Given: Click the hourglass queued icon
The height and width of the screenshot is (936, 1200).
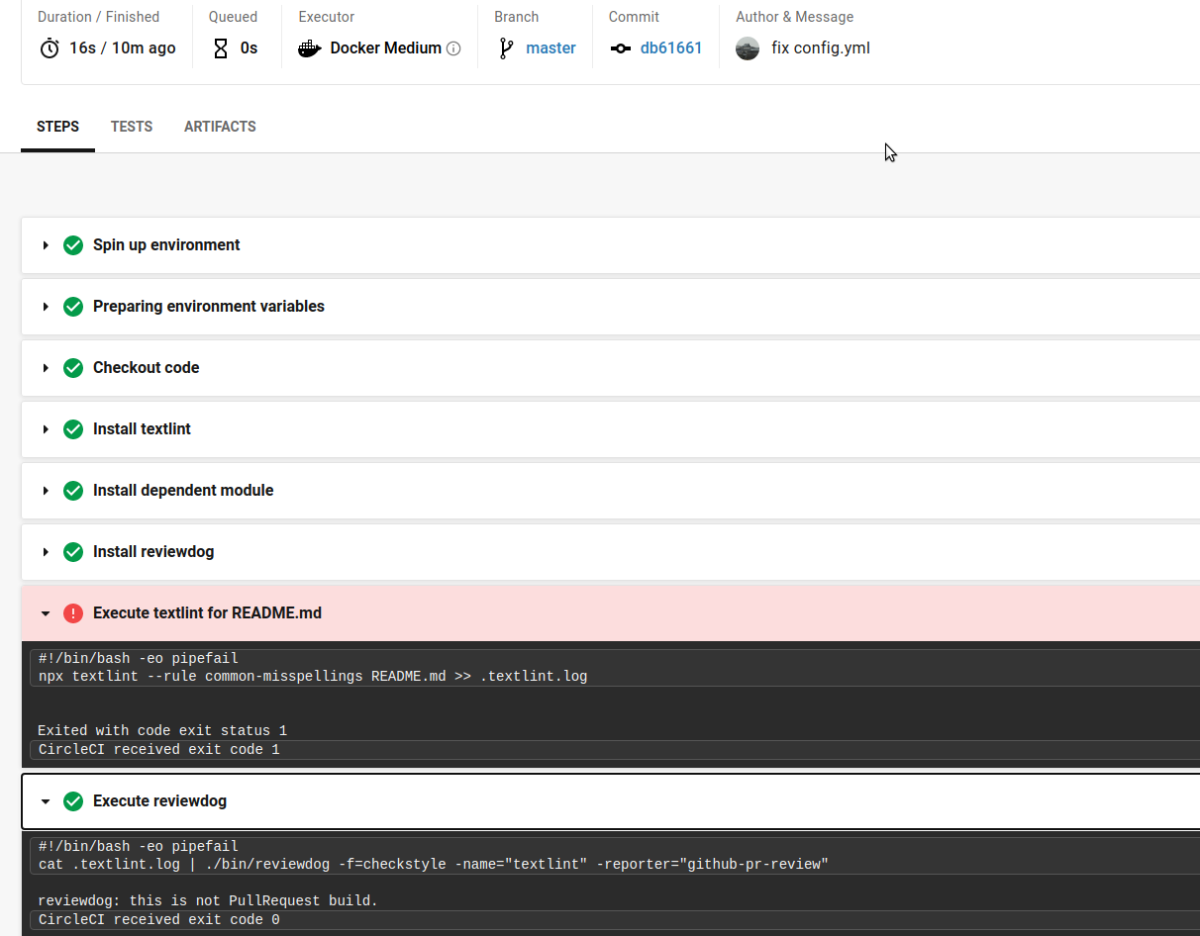Looking at the screenshot, I should coord(221,48).
